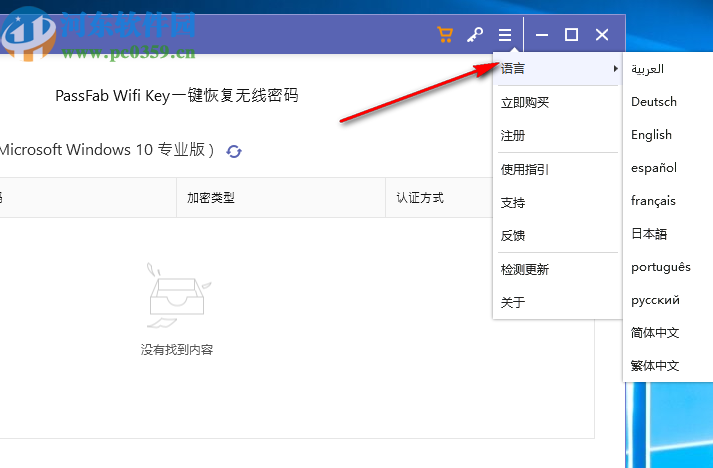Switch language to español

tap(653, 168)
